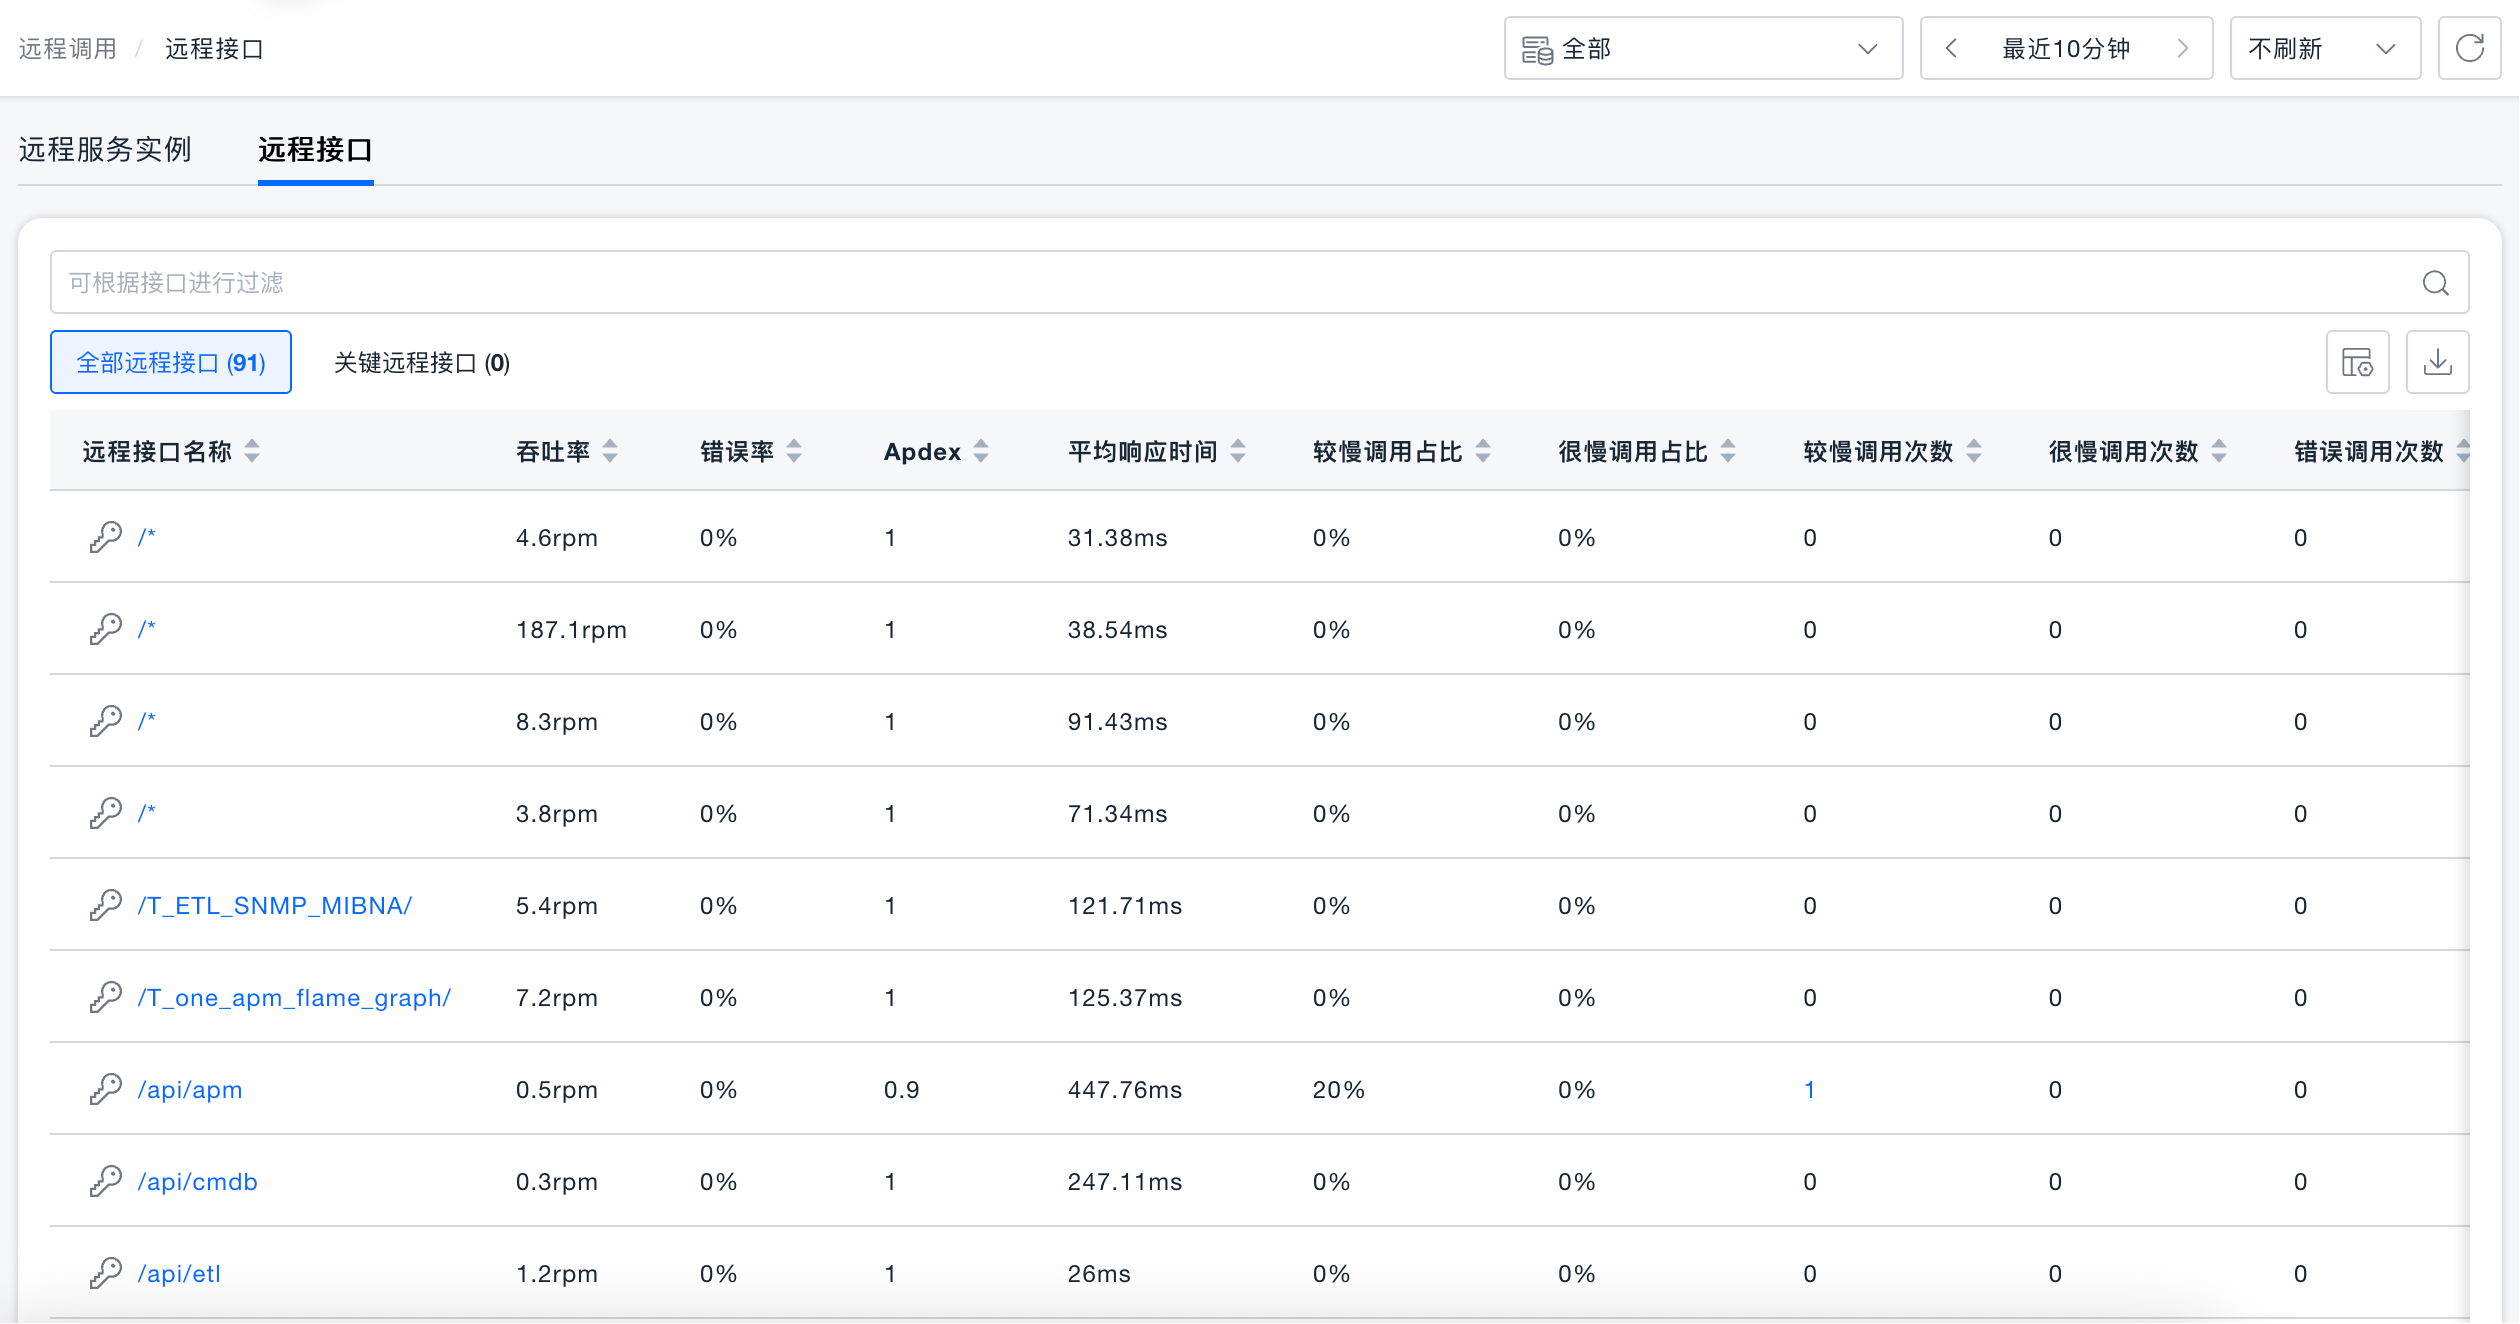Viewport: 2520px width, 1324px height.
Task: Click slow call count 1 for /api/apm
Action: [1809, 1089]
